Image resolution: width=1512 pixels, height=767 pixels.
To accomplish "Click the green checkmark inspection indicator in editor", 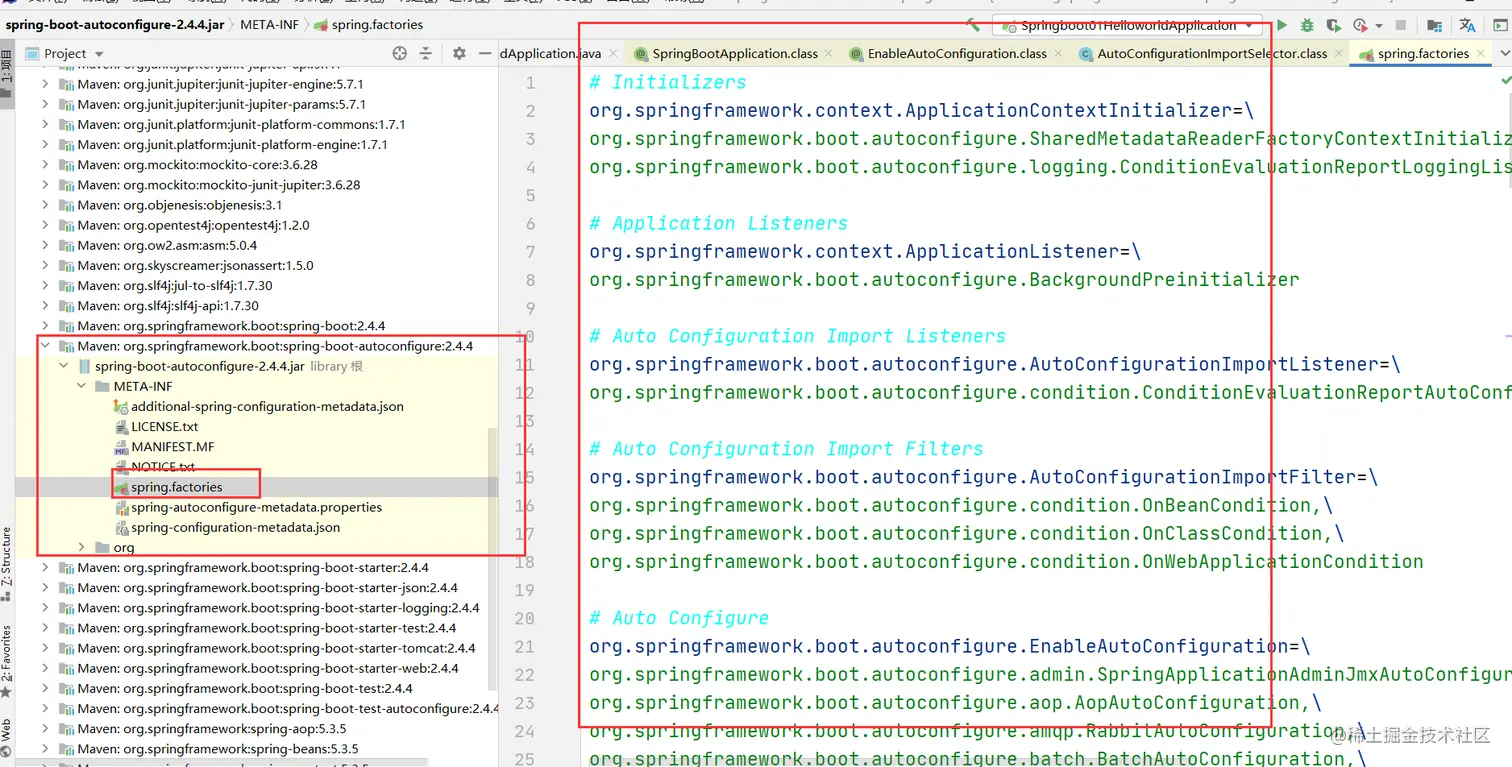I will pyautogui.click(x=1506, y=81).
